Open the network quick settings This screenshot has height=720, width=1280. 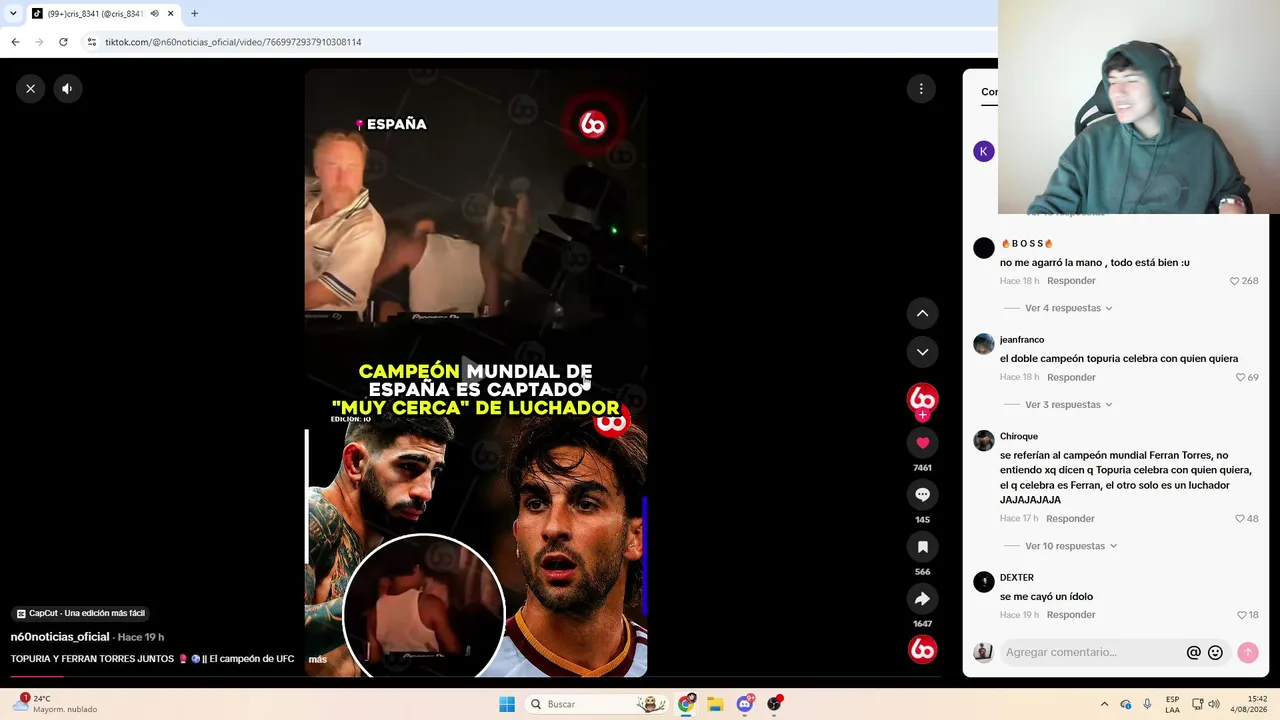[1197, 704]
